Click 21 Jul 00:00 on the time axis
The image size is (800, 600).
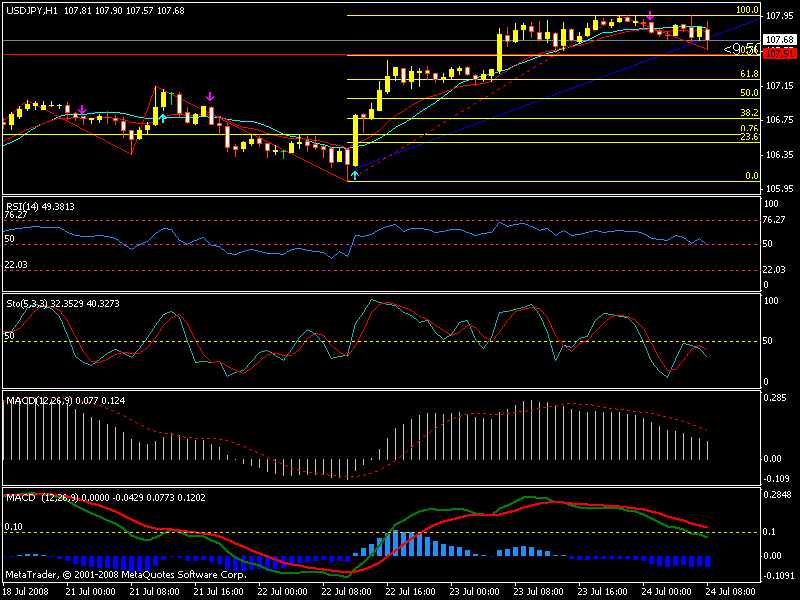(x=90, y=592)
